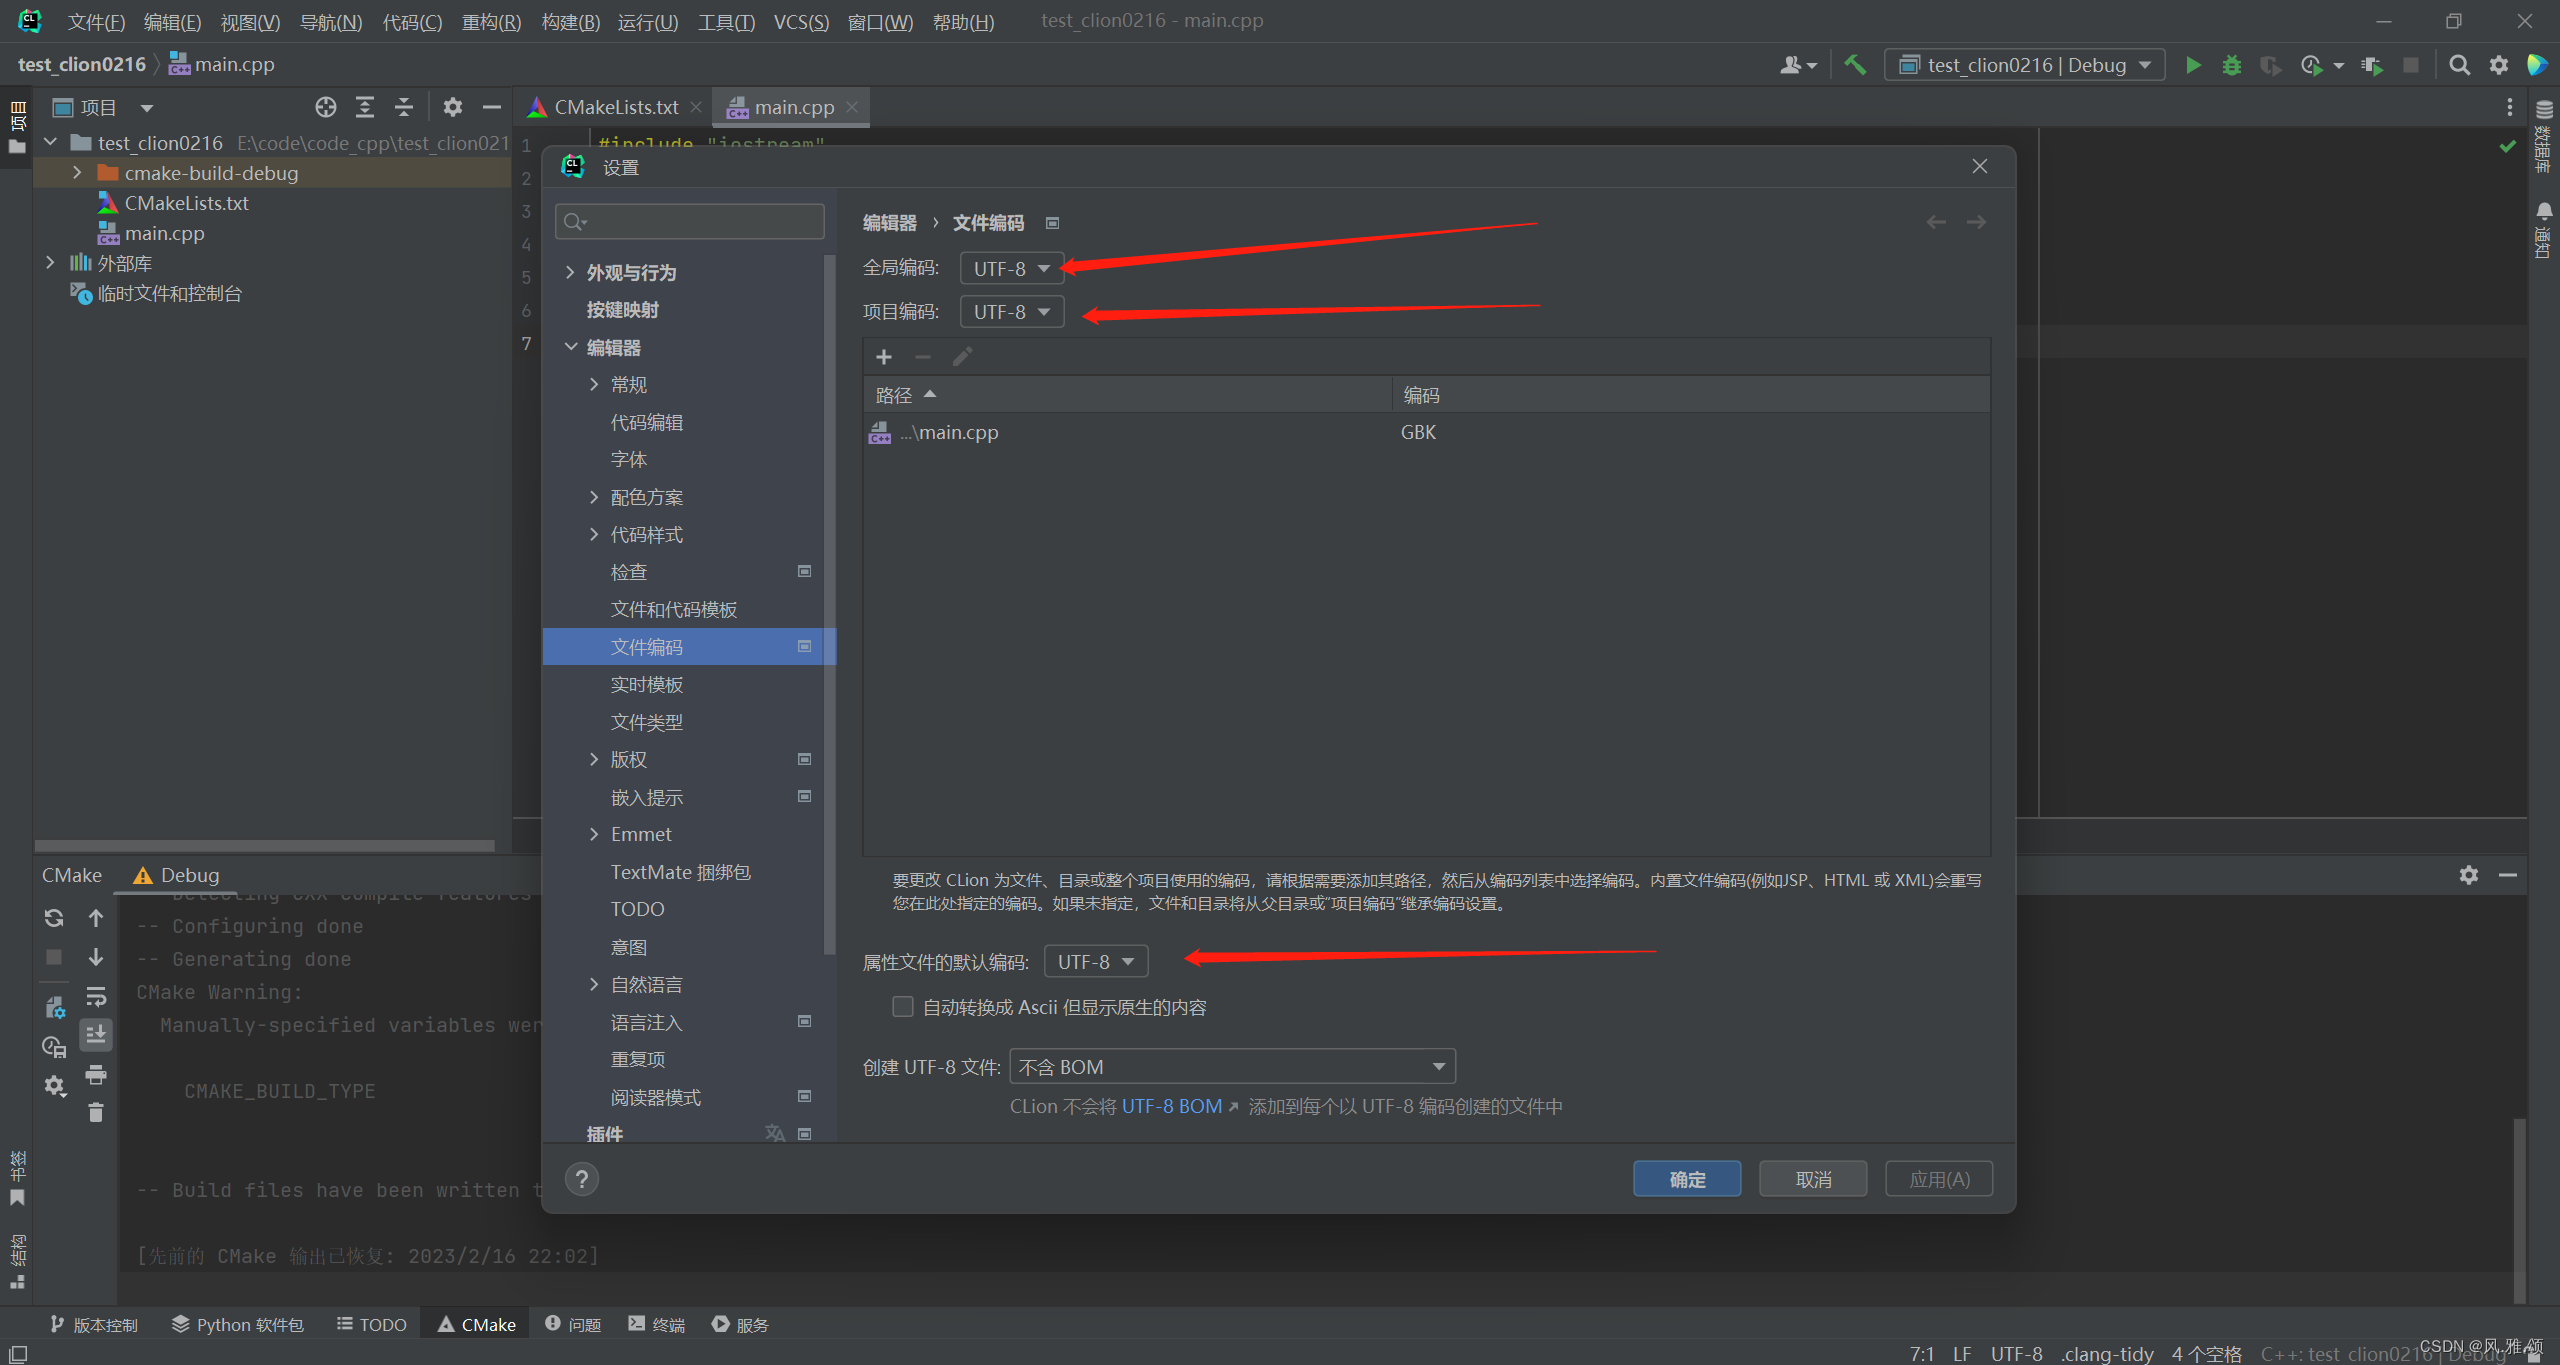Click the Build hammer icon
Screen dimensions: 2560x1365
[x=1855, y=65]
